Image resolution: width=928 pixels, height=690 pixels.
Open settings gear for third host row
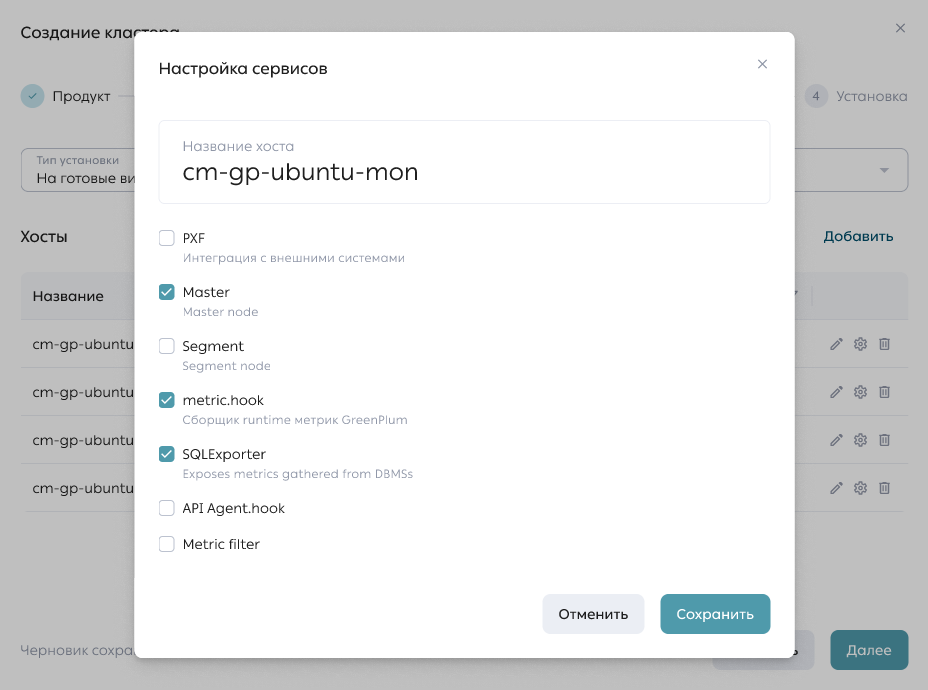861,440
